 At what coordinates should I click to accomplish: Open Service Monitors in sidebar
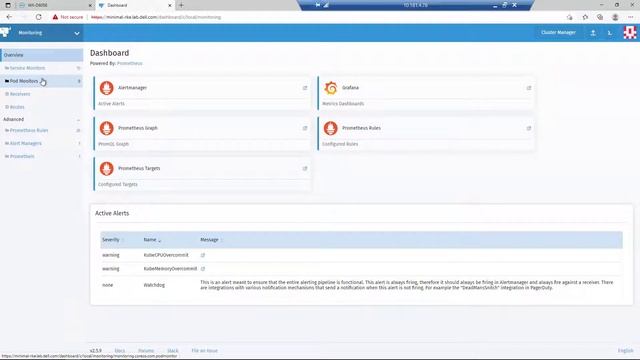42,68
